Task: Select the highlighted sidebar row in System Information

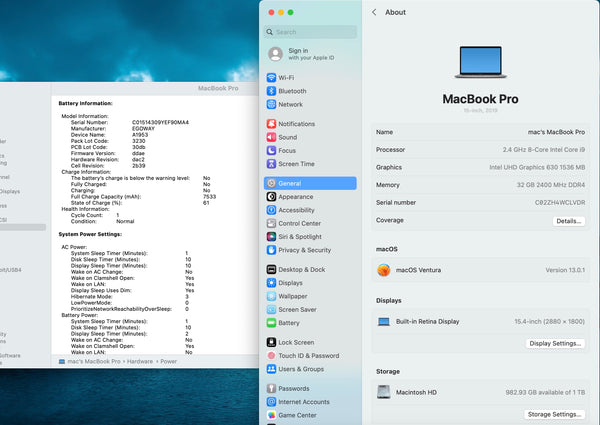Action: tap(23, 227)
